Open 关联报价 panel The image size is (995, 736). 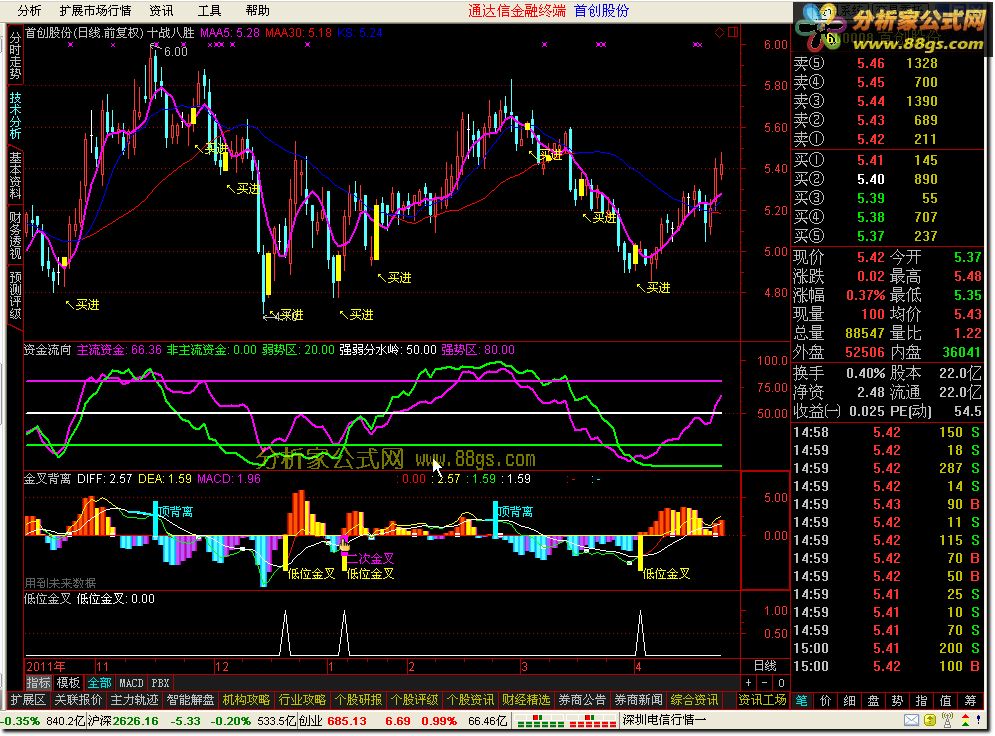click(x=77, y=700)
